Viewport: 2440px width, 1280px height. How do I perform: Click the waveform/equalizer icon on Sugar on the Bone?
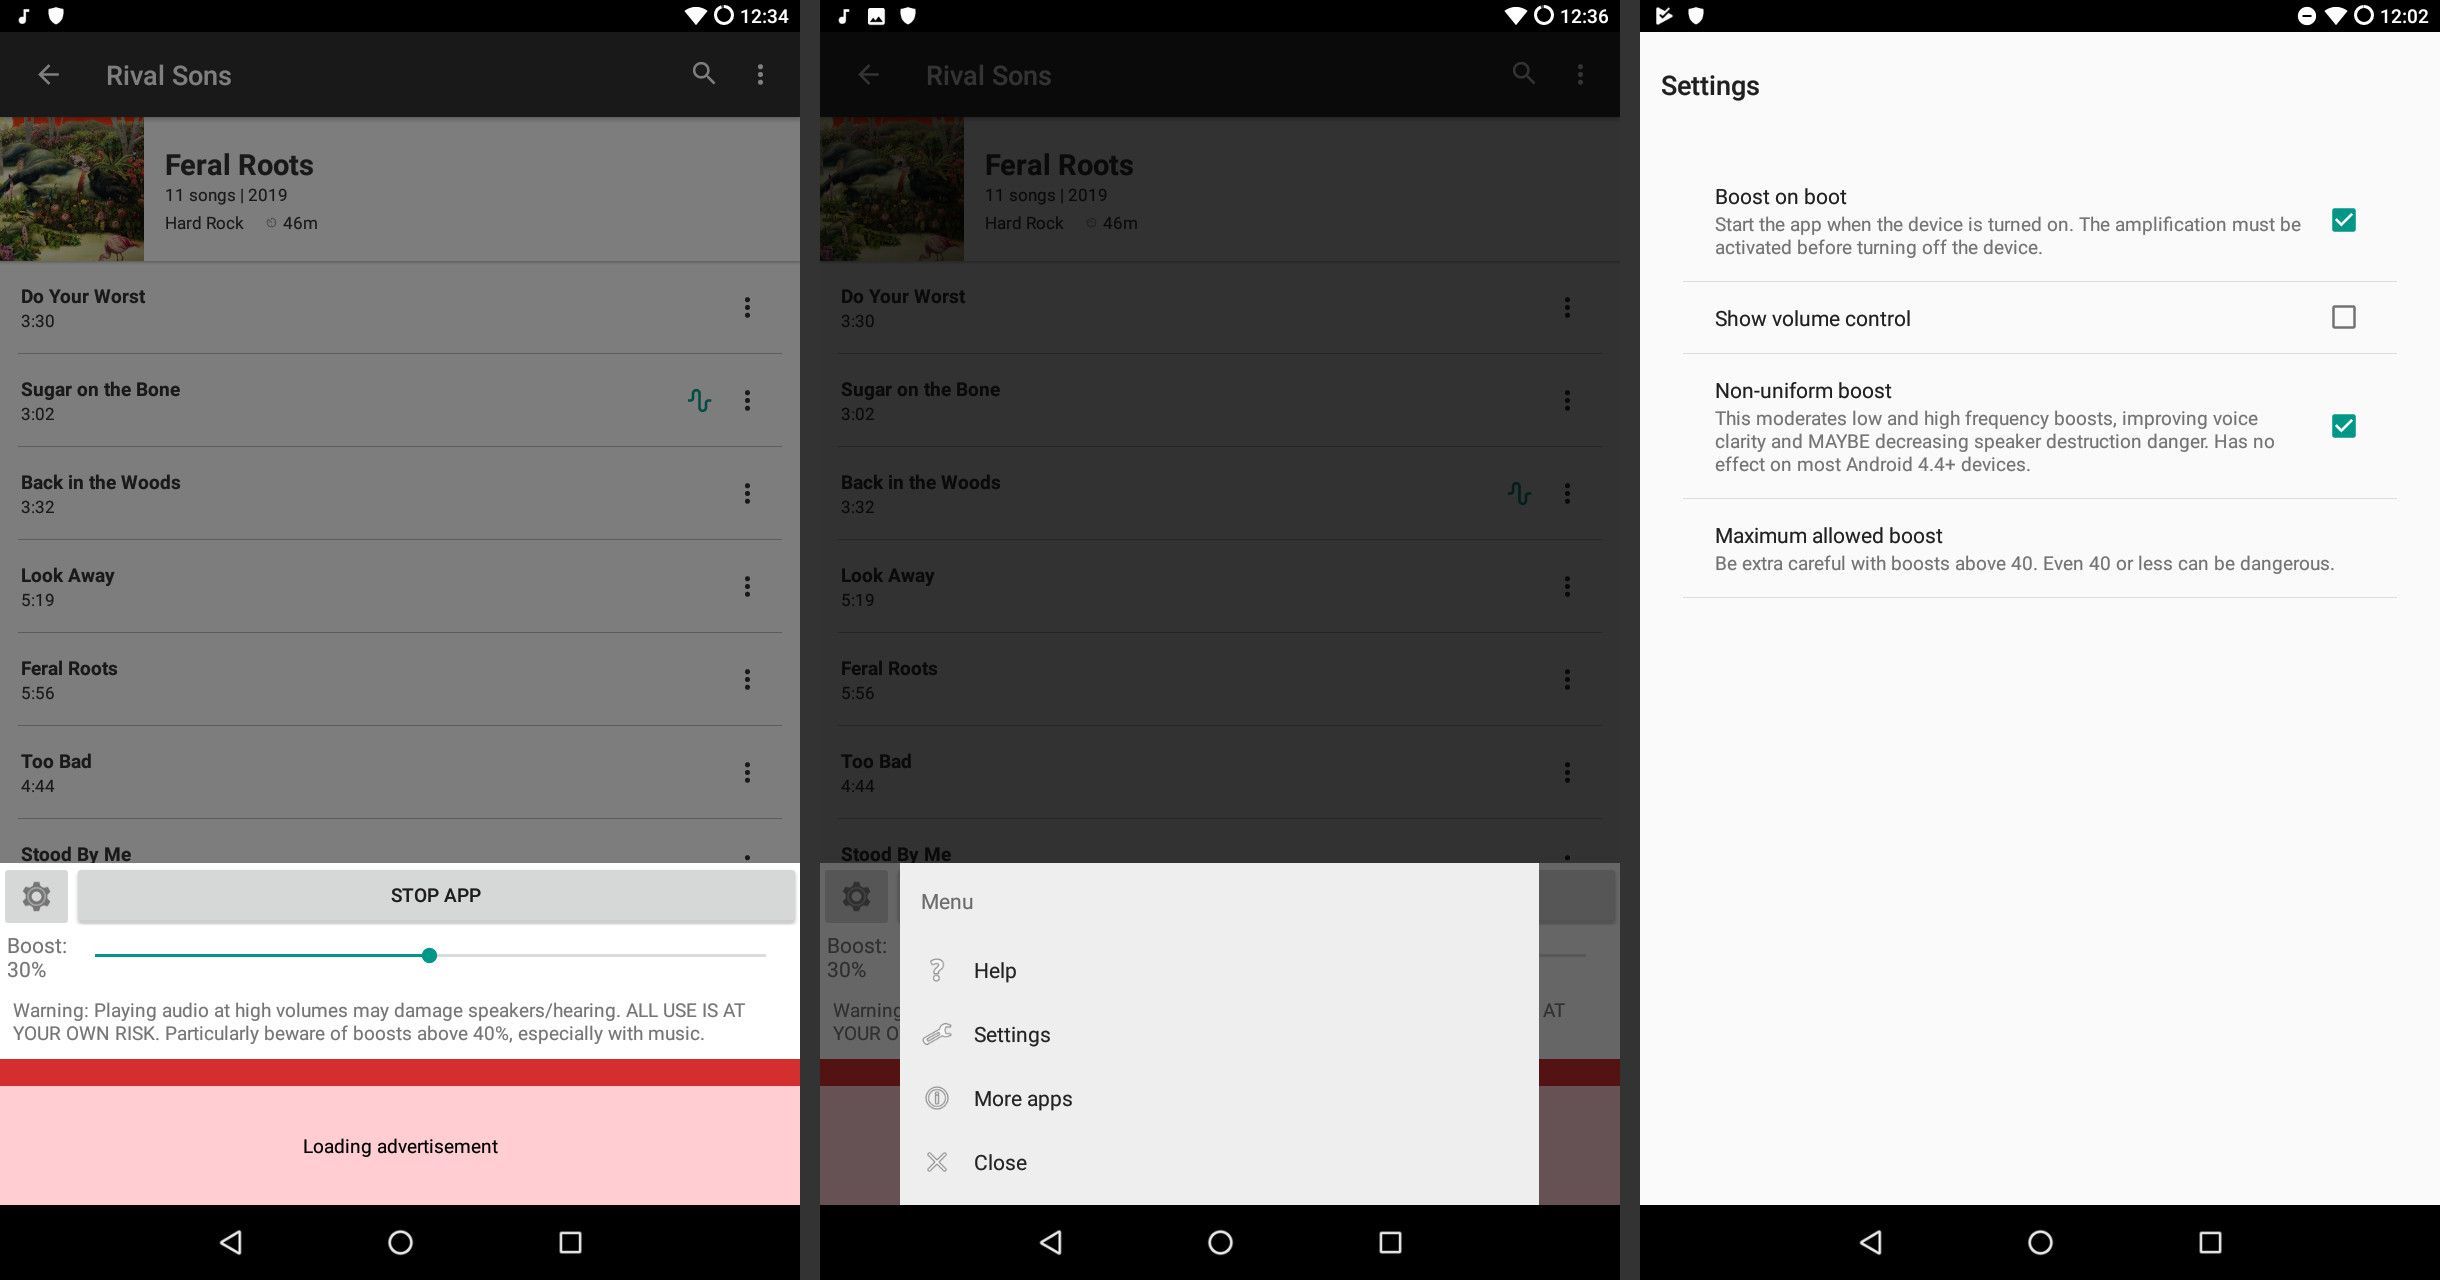coord(697,399)
